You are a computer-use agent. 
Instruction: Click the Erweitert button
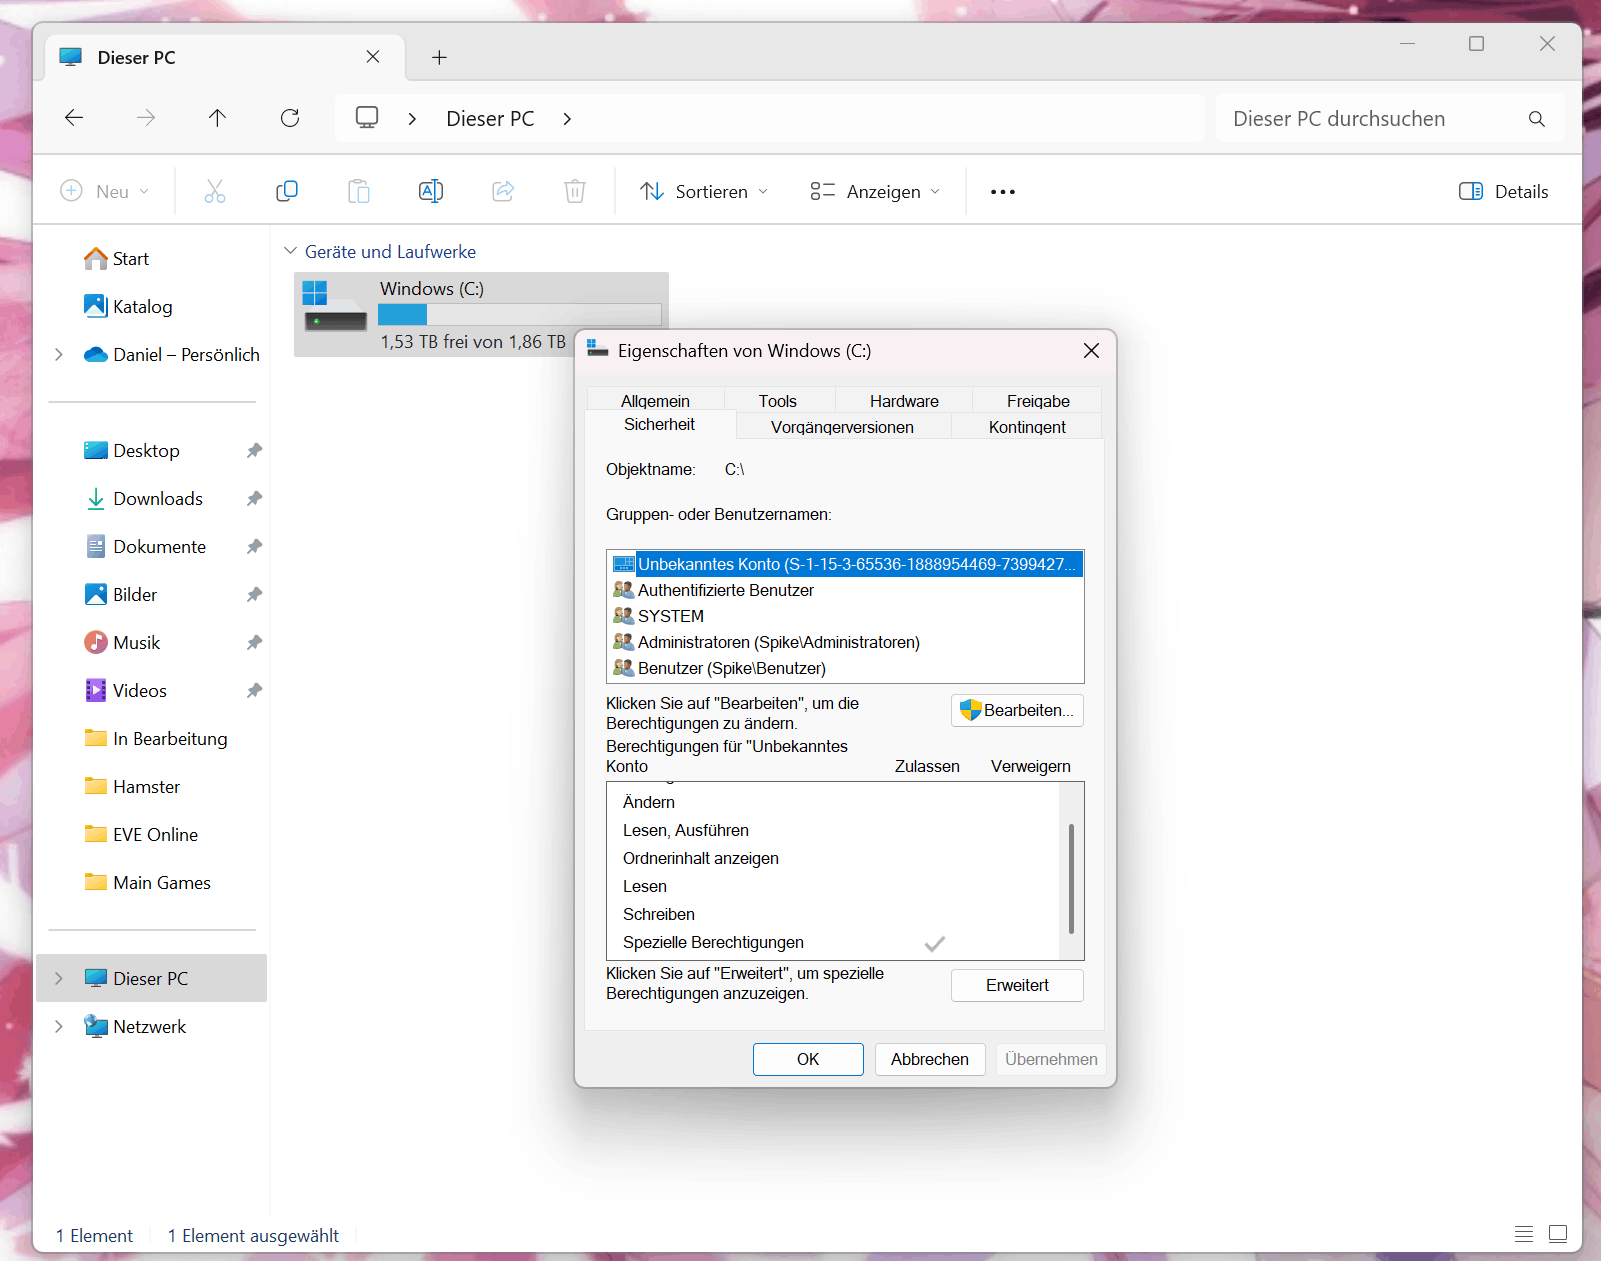pos(1017,985)
